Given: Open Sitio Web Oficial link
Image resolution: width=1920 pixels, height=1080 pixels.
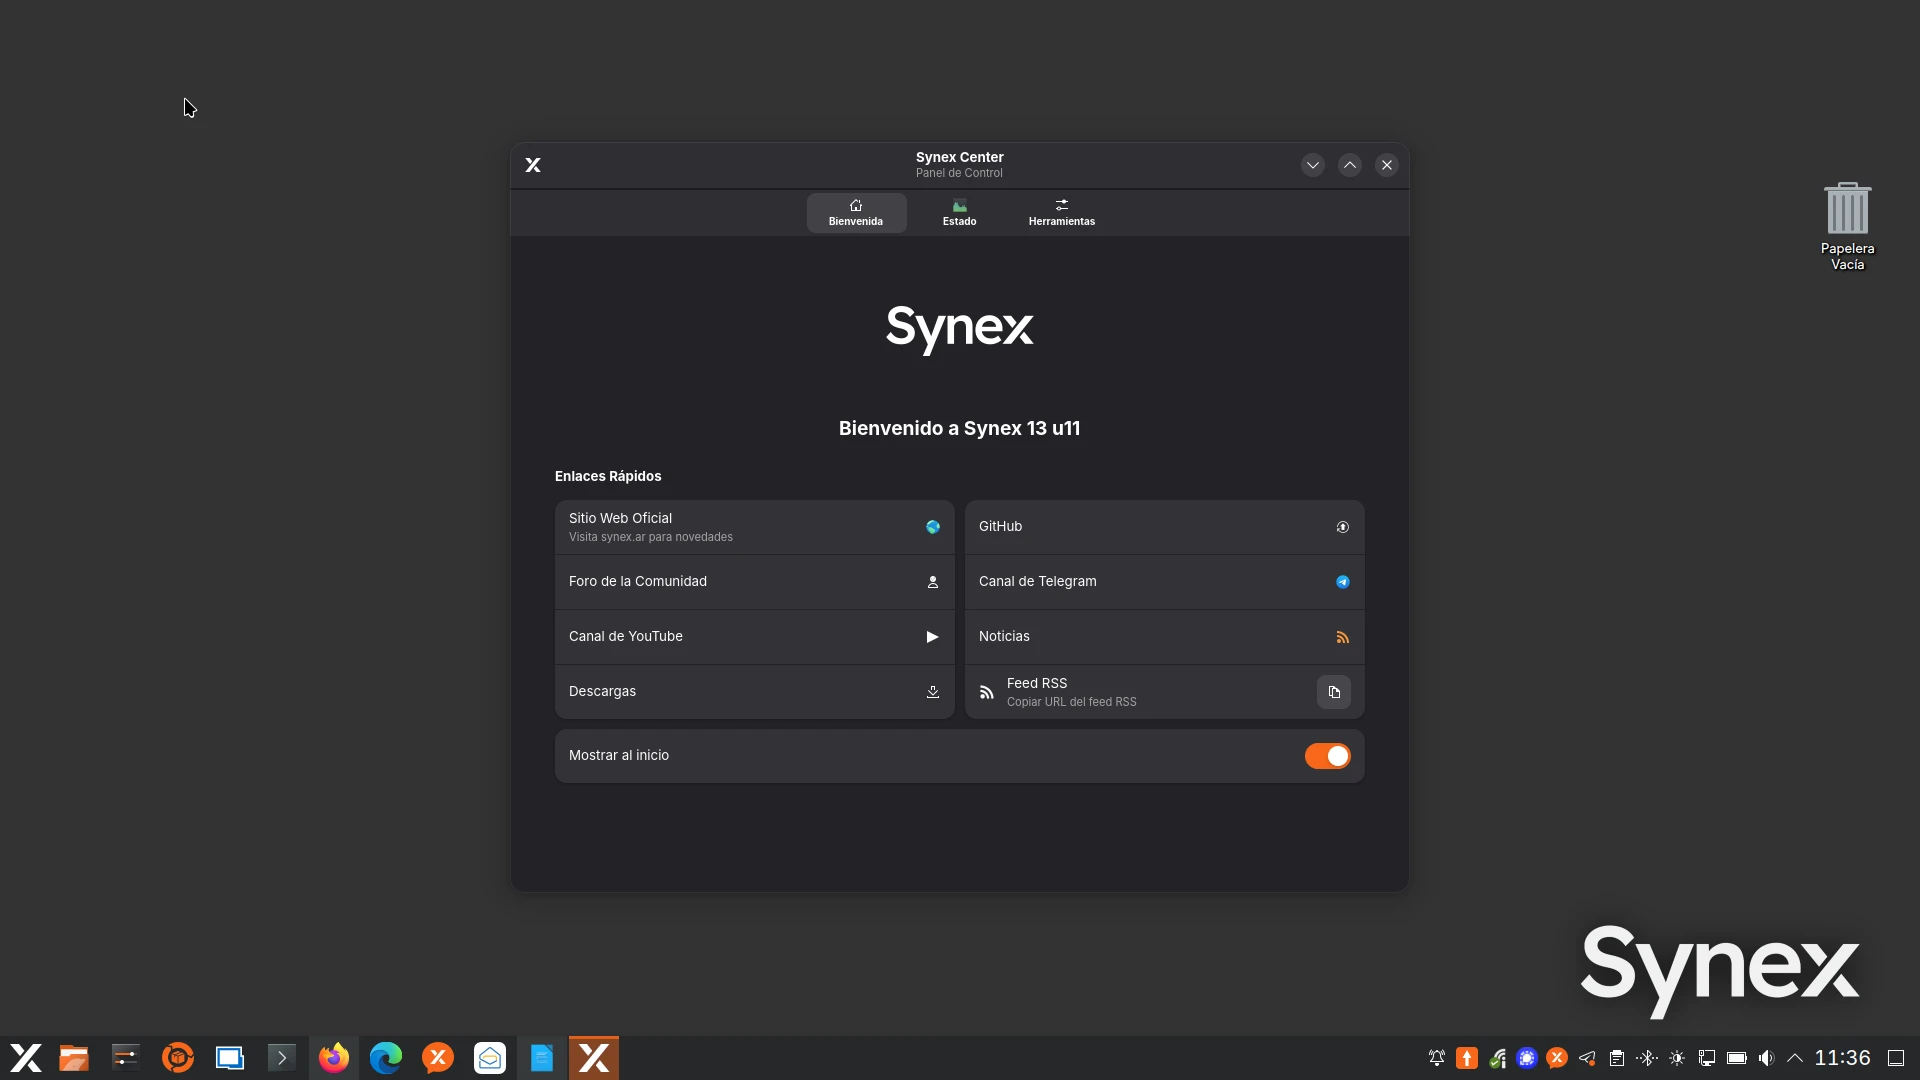Looking at the screenshot, I should click(x=755, y=527).
